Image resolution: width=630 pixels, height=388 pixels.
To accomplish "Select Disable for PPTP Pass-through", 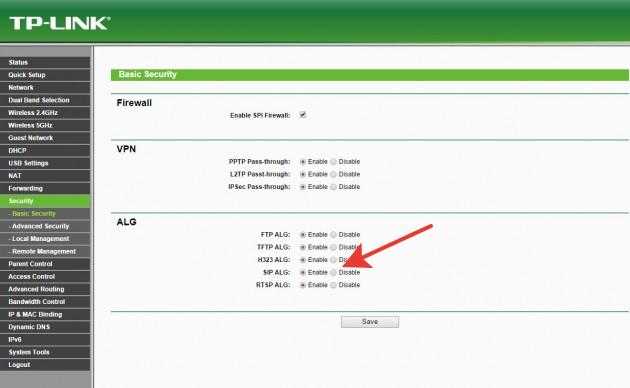I will (333, 162).
